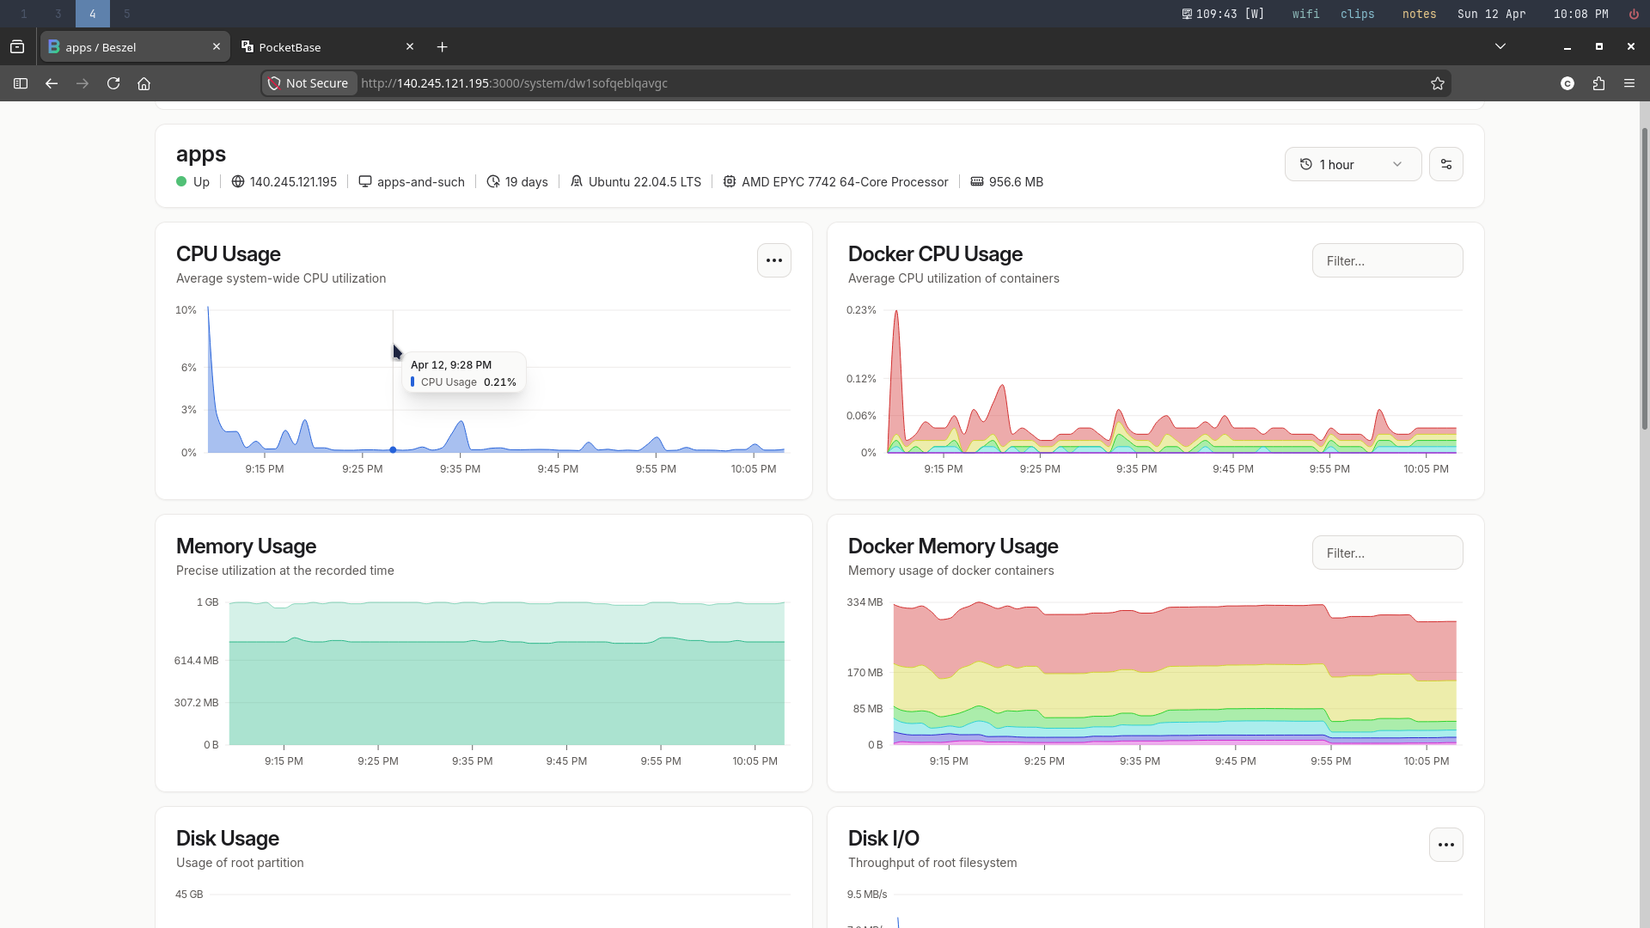
Task: Open the tab overview icon left of tabs
Action: pyautogui.click(x=17, y=47)
